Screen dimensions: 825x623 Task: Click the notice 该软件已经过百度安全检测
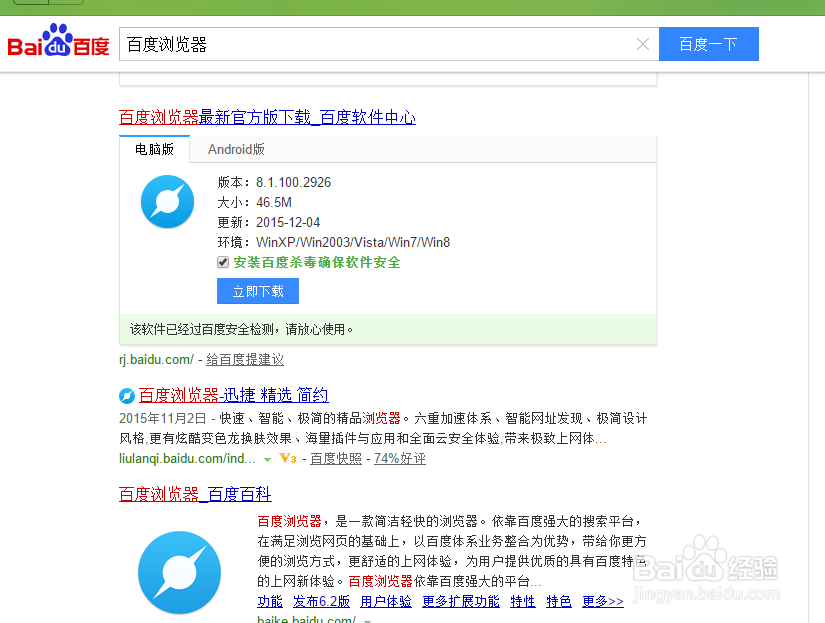[x=202, y=329]
